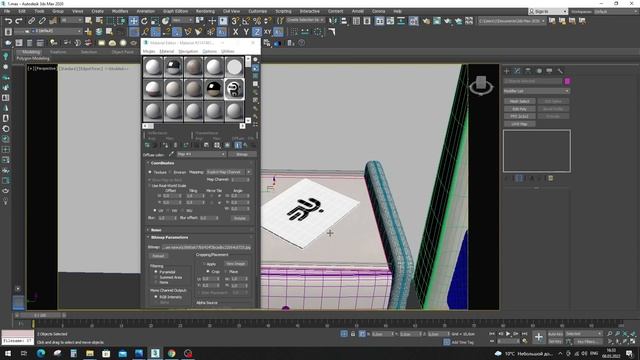Open the Create tab plus icon in command panel

[507, 71]
